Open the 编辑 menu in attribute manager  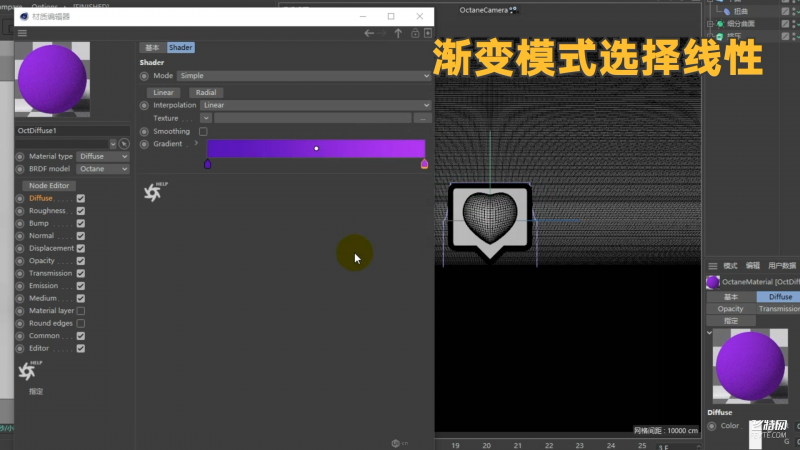pos(753,266)
